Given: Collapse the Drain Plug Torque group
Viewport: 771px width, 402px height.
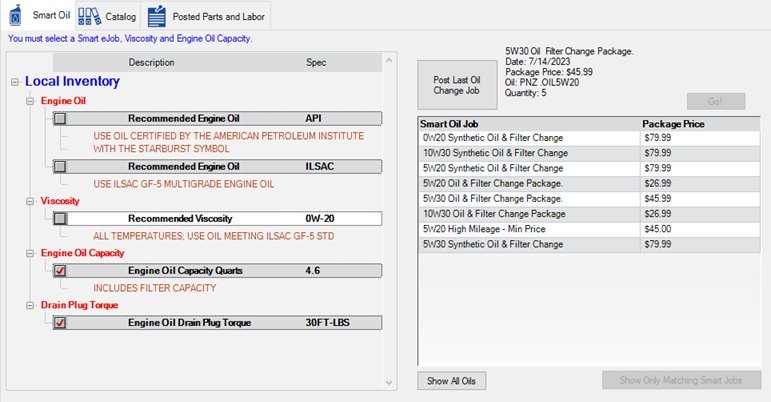Looking at the screenshot, I should [x=30, y=305].
